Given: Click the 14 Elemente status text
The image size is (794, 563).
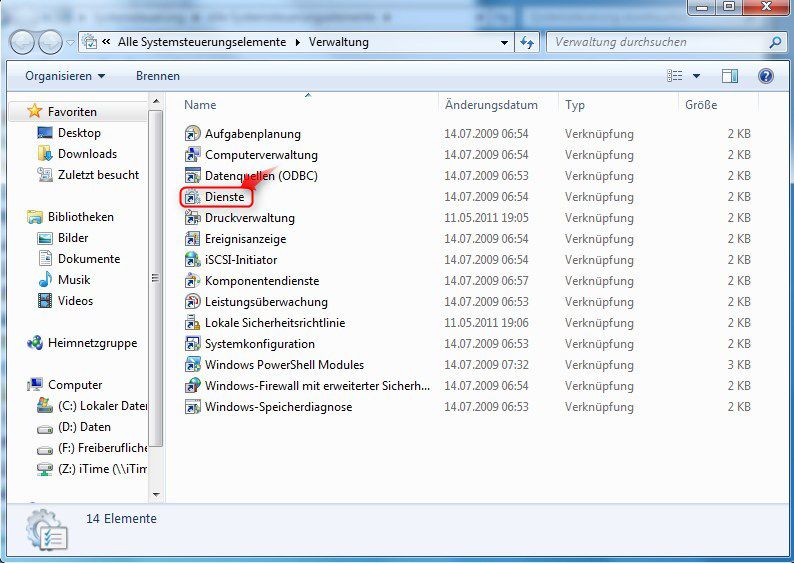Looking at the screenshot, I should click(x=122, y=518).
